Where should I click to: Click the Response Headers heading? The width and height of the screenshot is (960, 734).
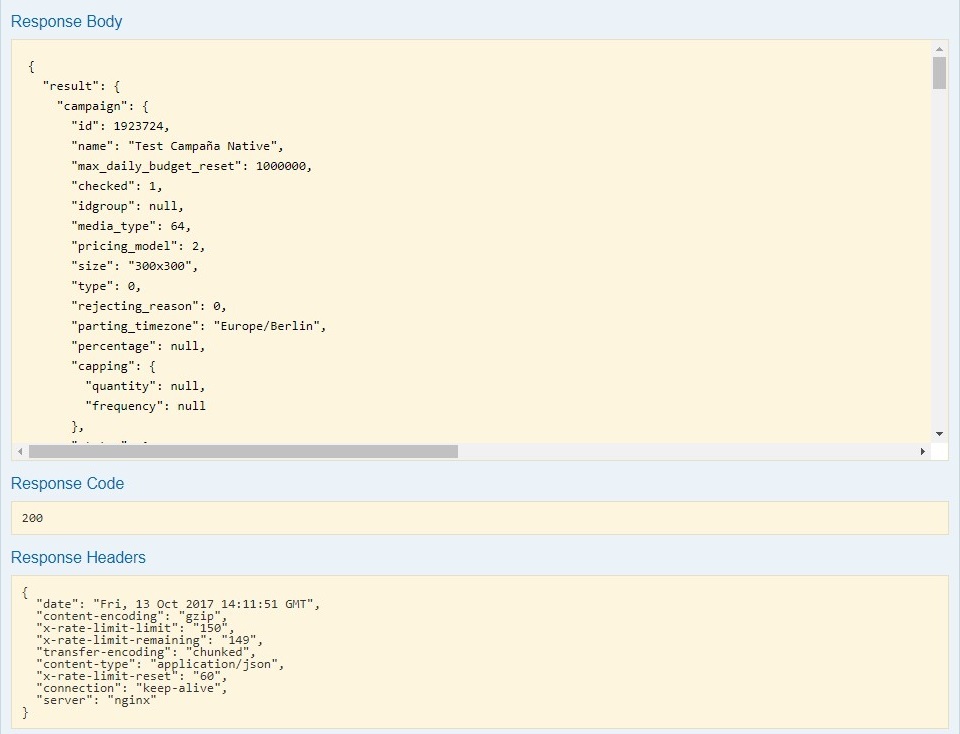(78, 557)
